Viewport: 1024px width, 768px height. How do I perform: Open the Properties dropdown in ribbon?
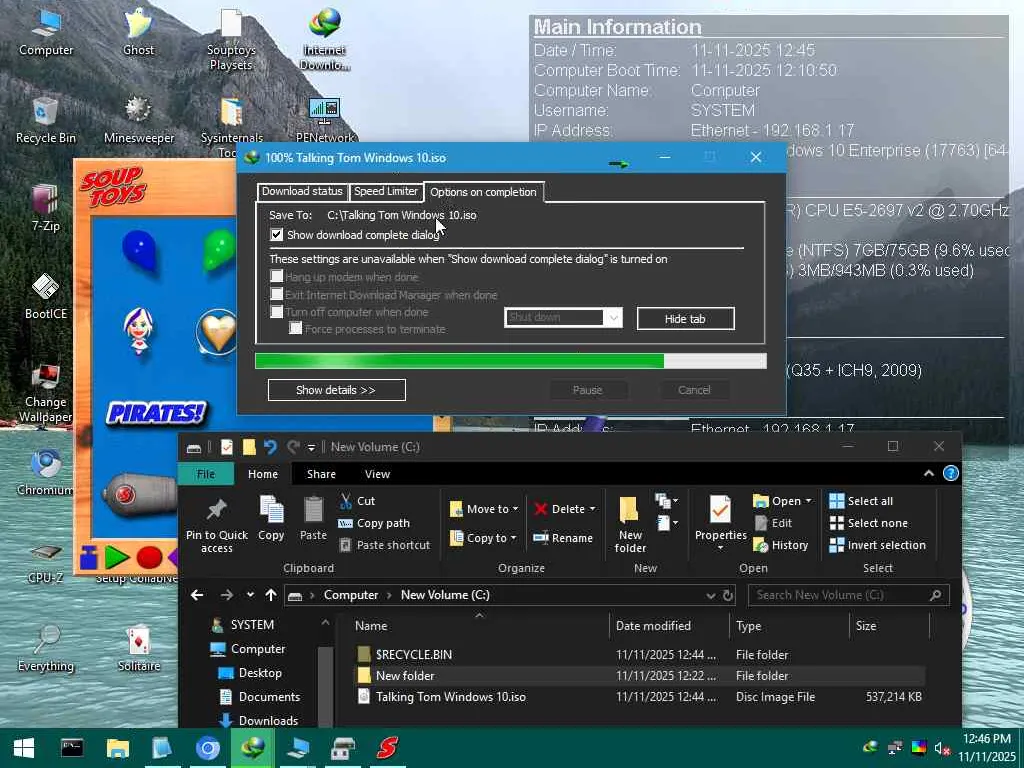pos(720,548)
